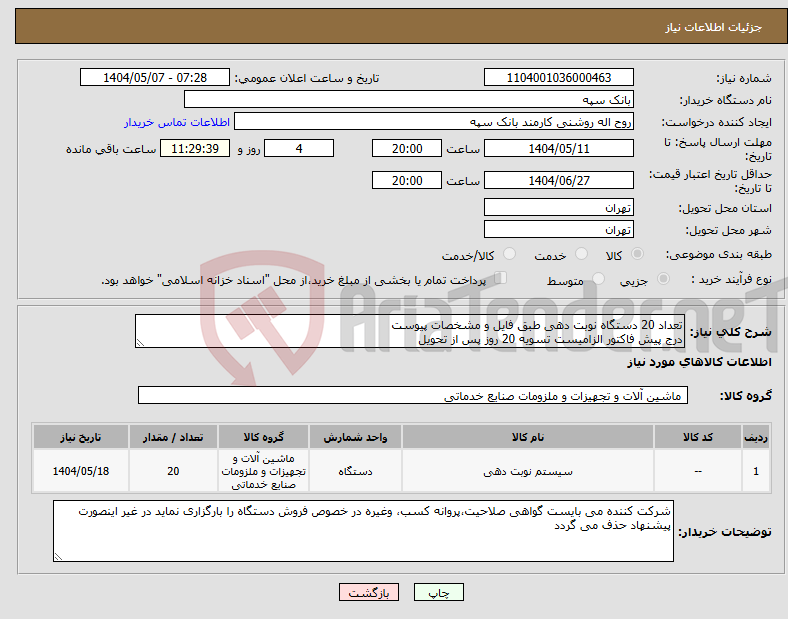
Task: Click the need number field 1104001036000463
Action: point(559,77)
